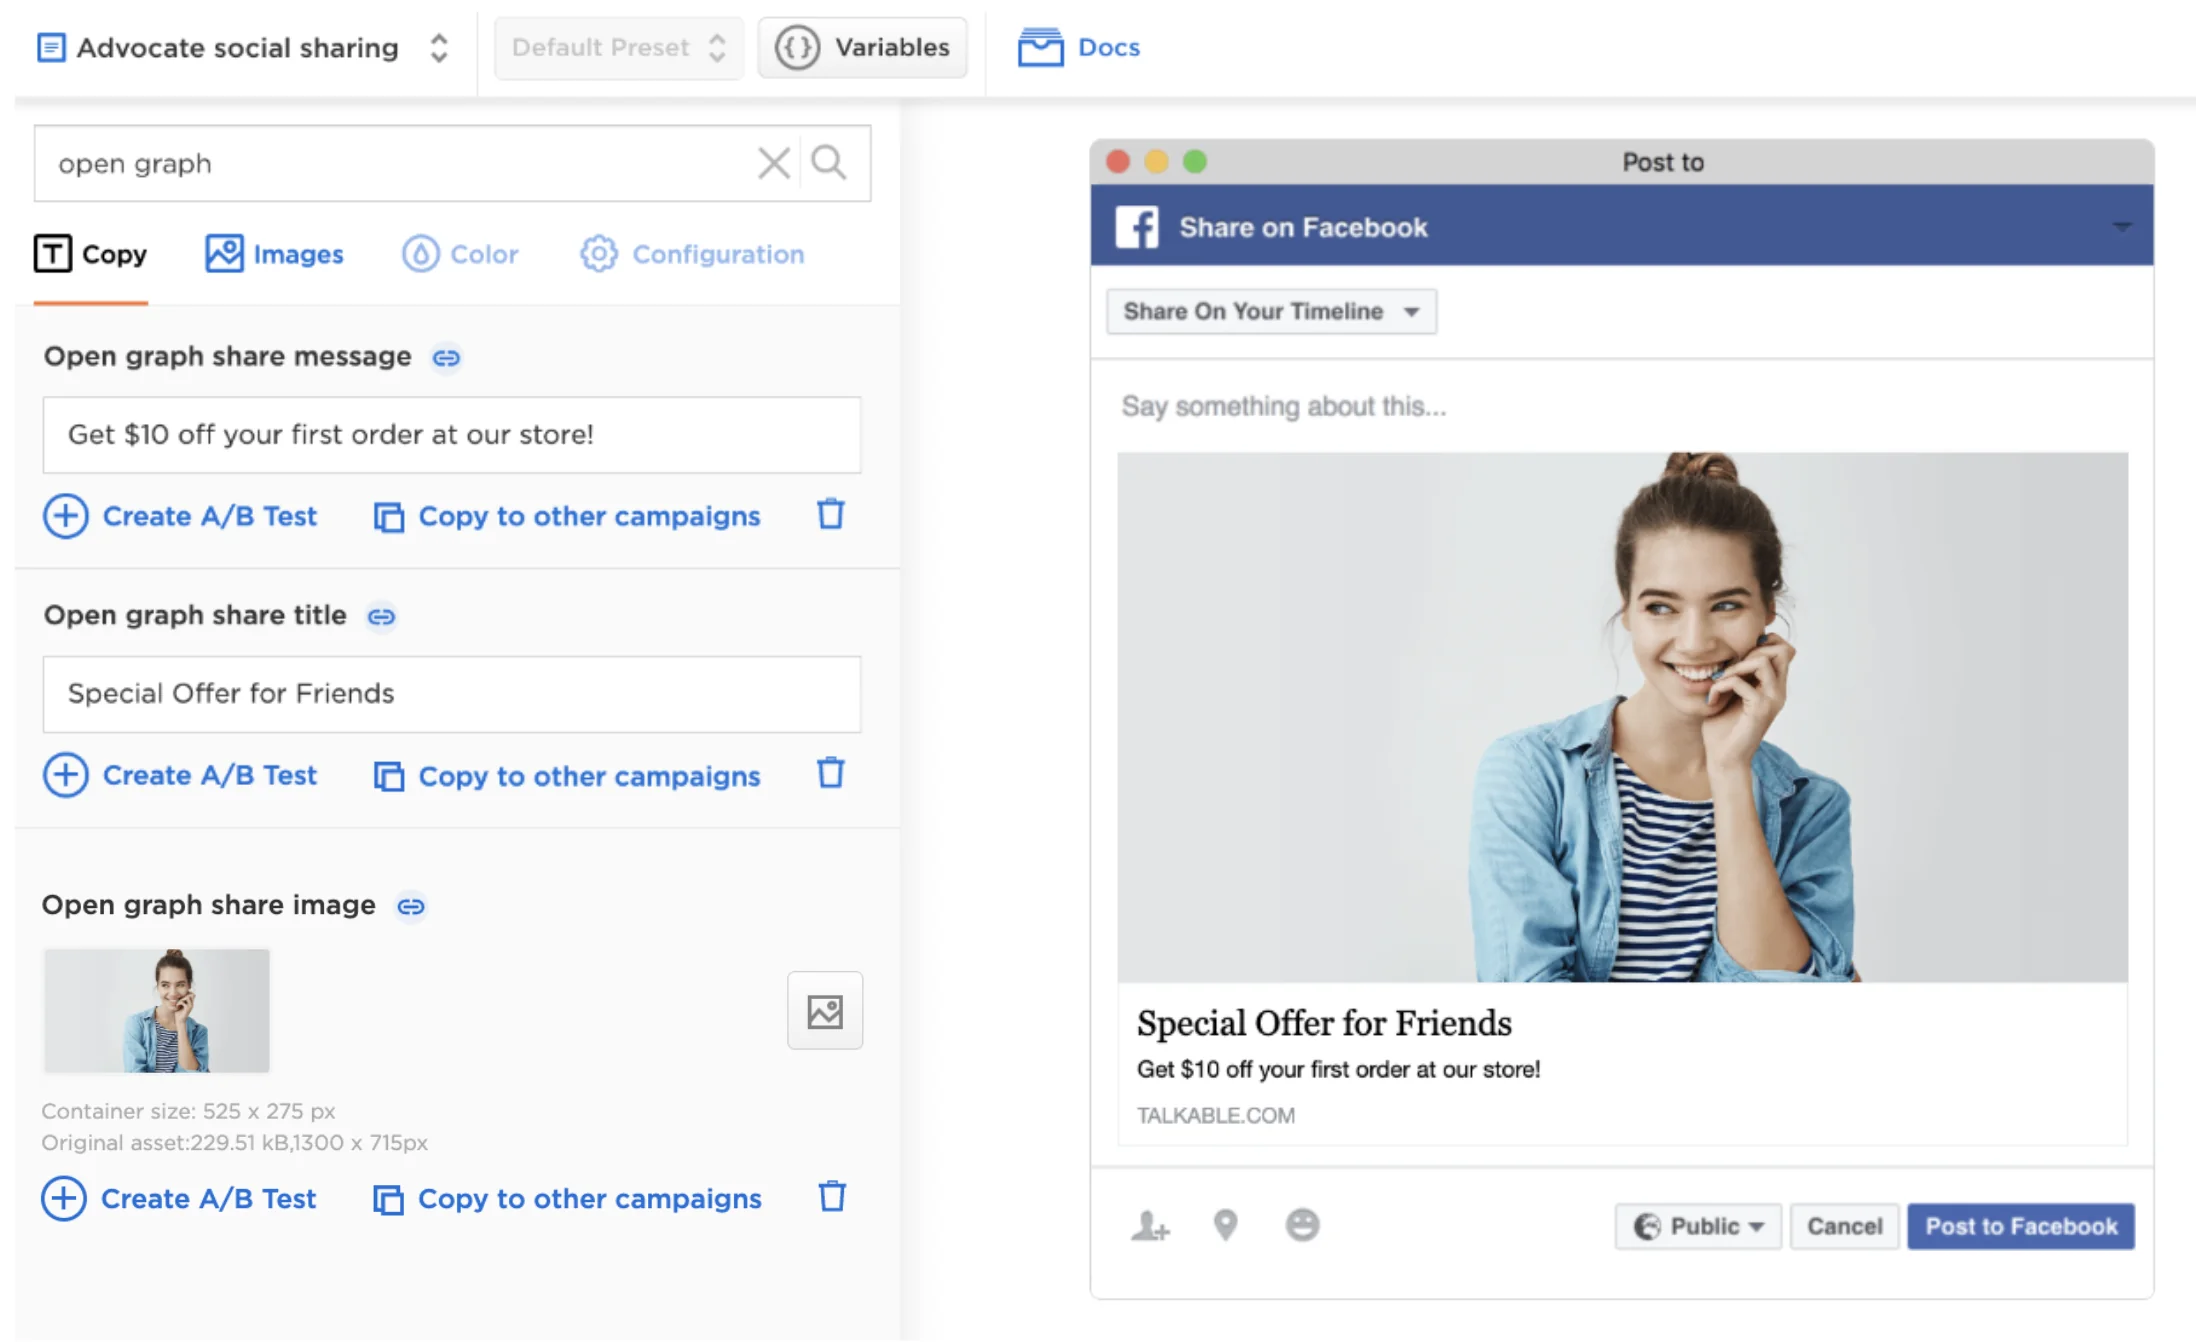Delete the Open graph share message
The height and width of the screenshot is (1342, 2196).
tap(831, 514)
